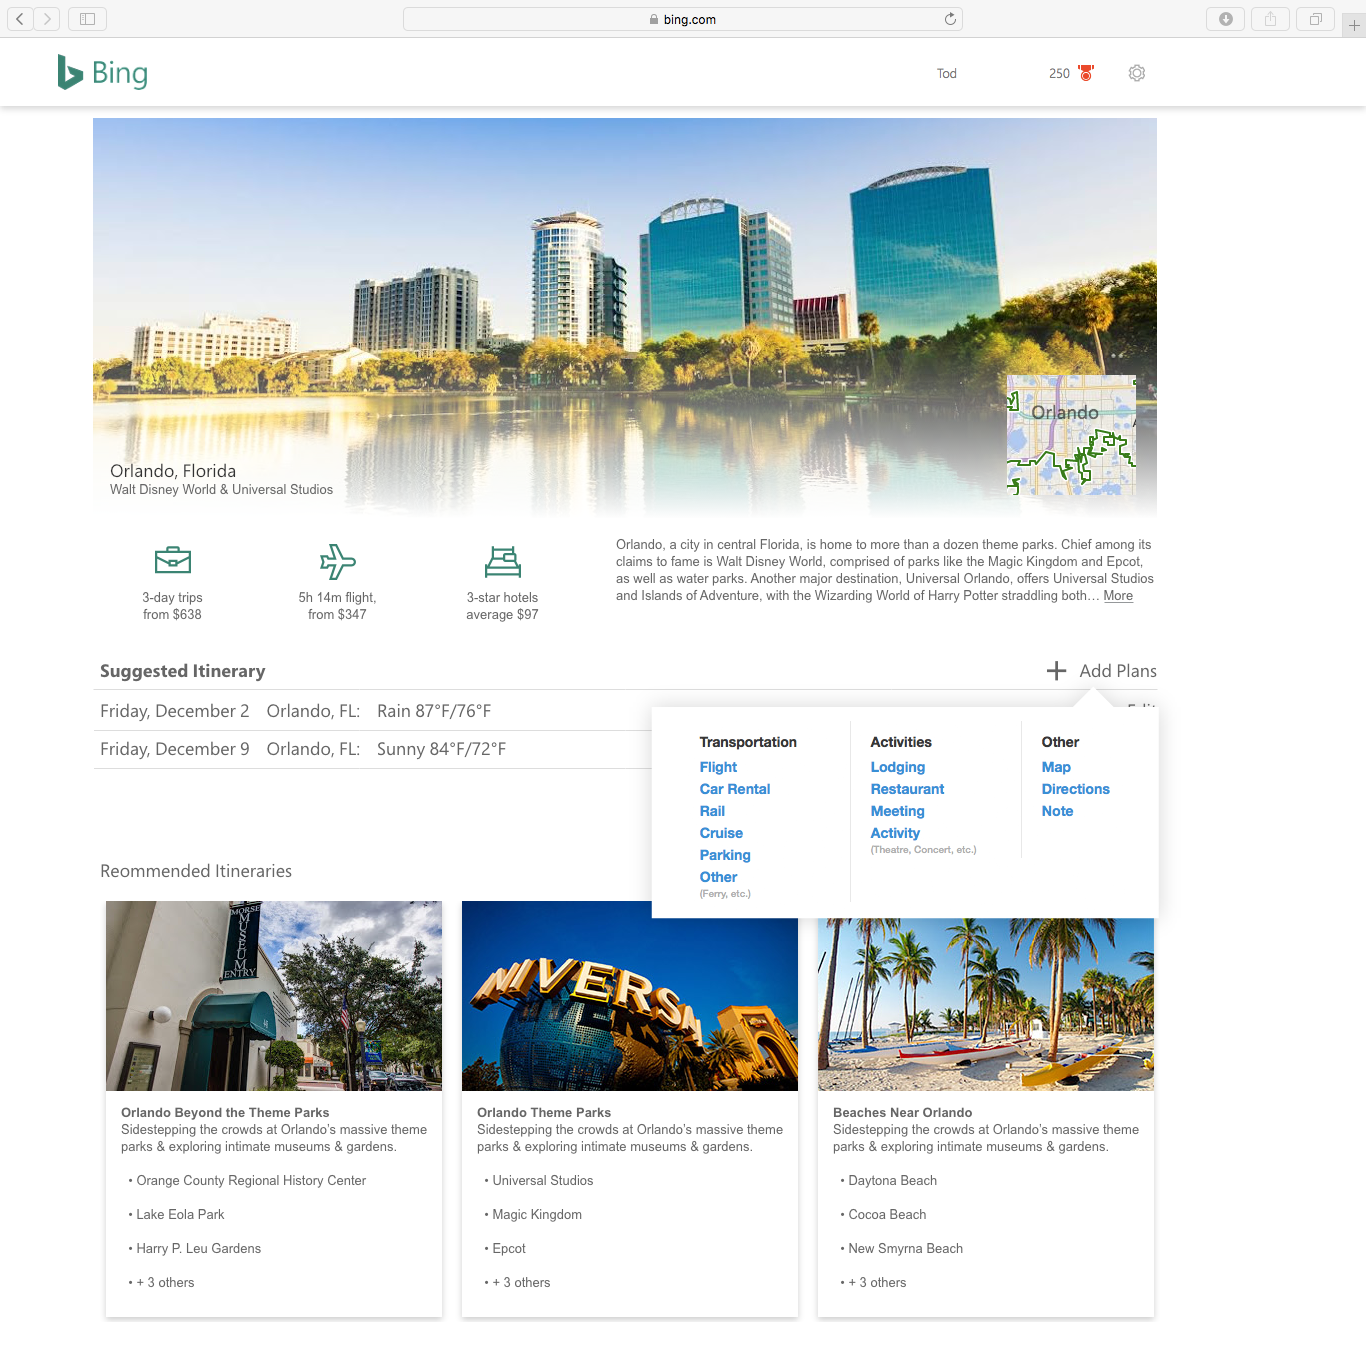Image resolution: width=1366 pixels, height=1366 pixels.
Task: Click Universal Studios list item
Action: (543, 1181)
